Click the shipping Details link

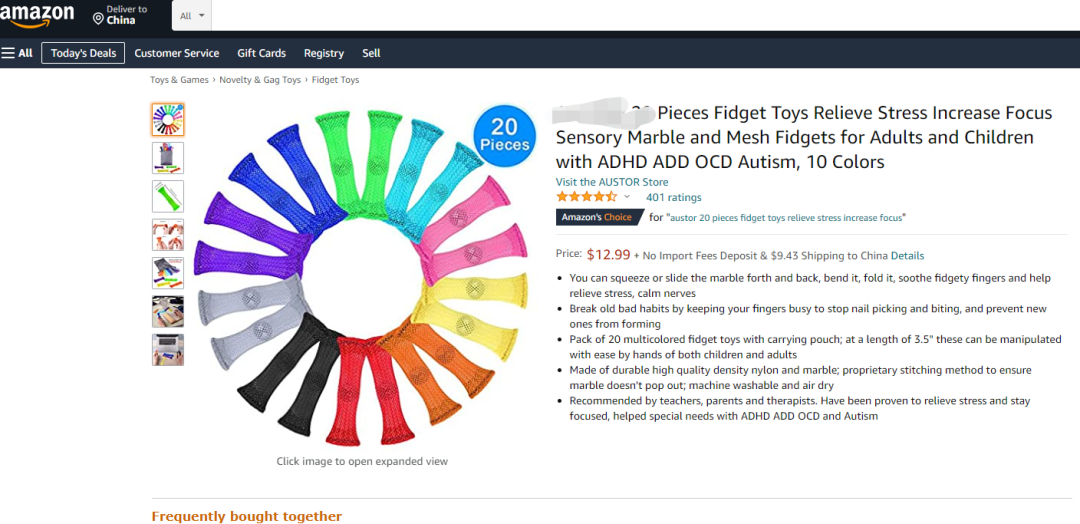coord(907,255)
